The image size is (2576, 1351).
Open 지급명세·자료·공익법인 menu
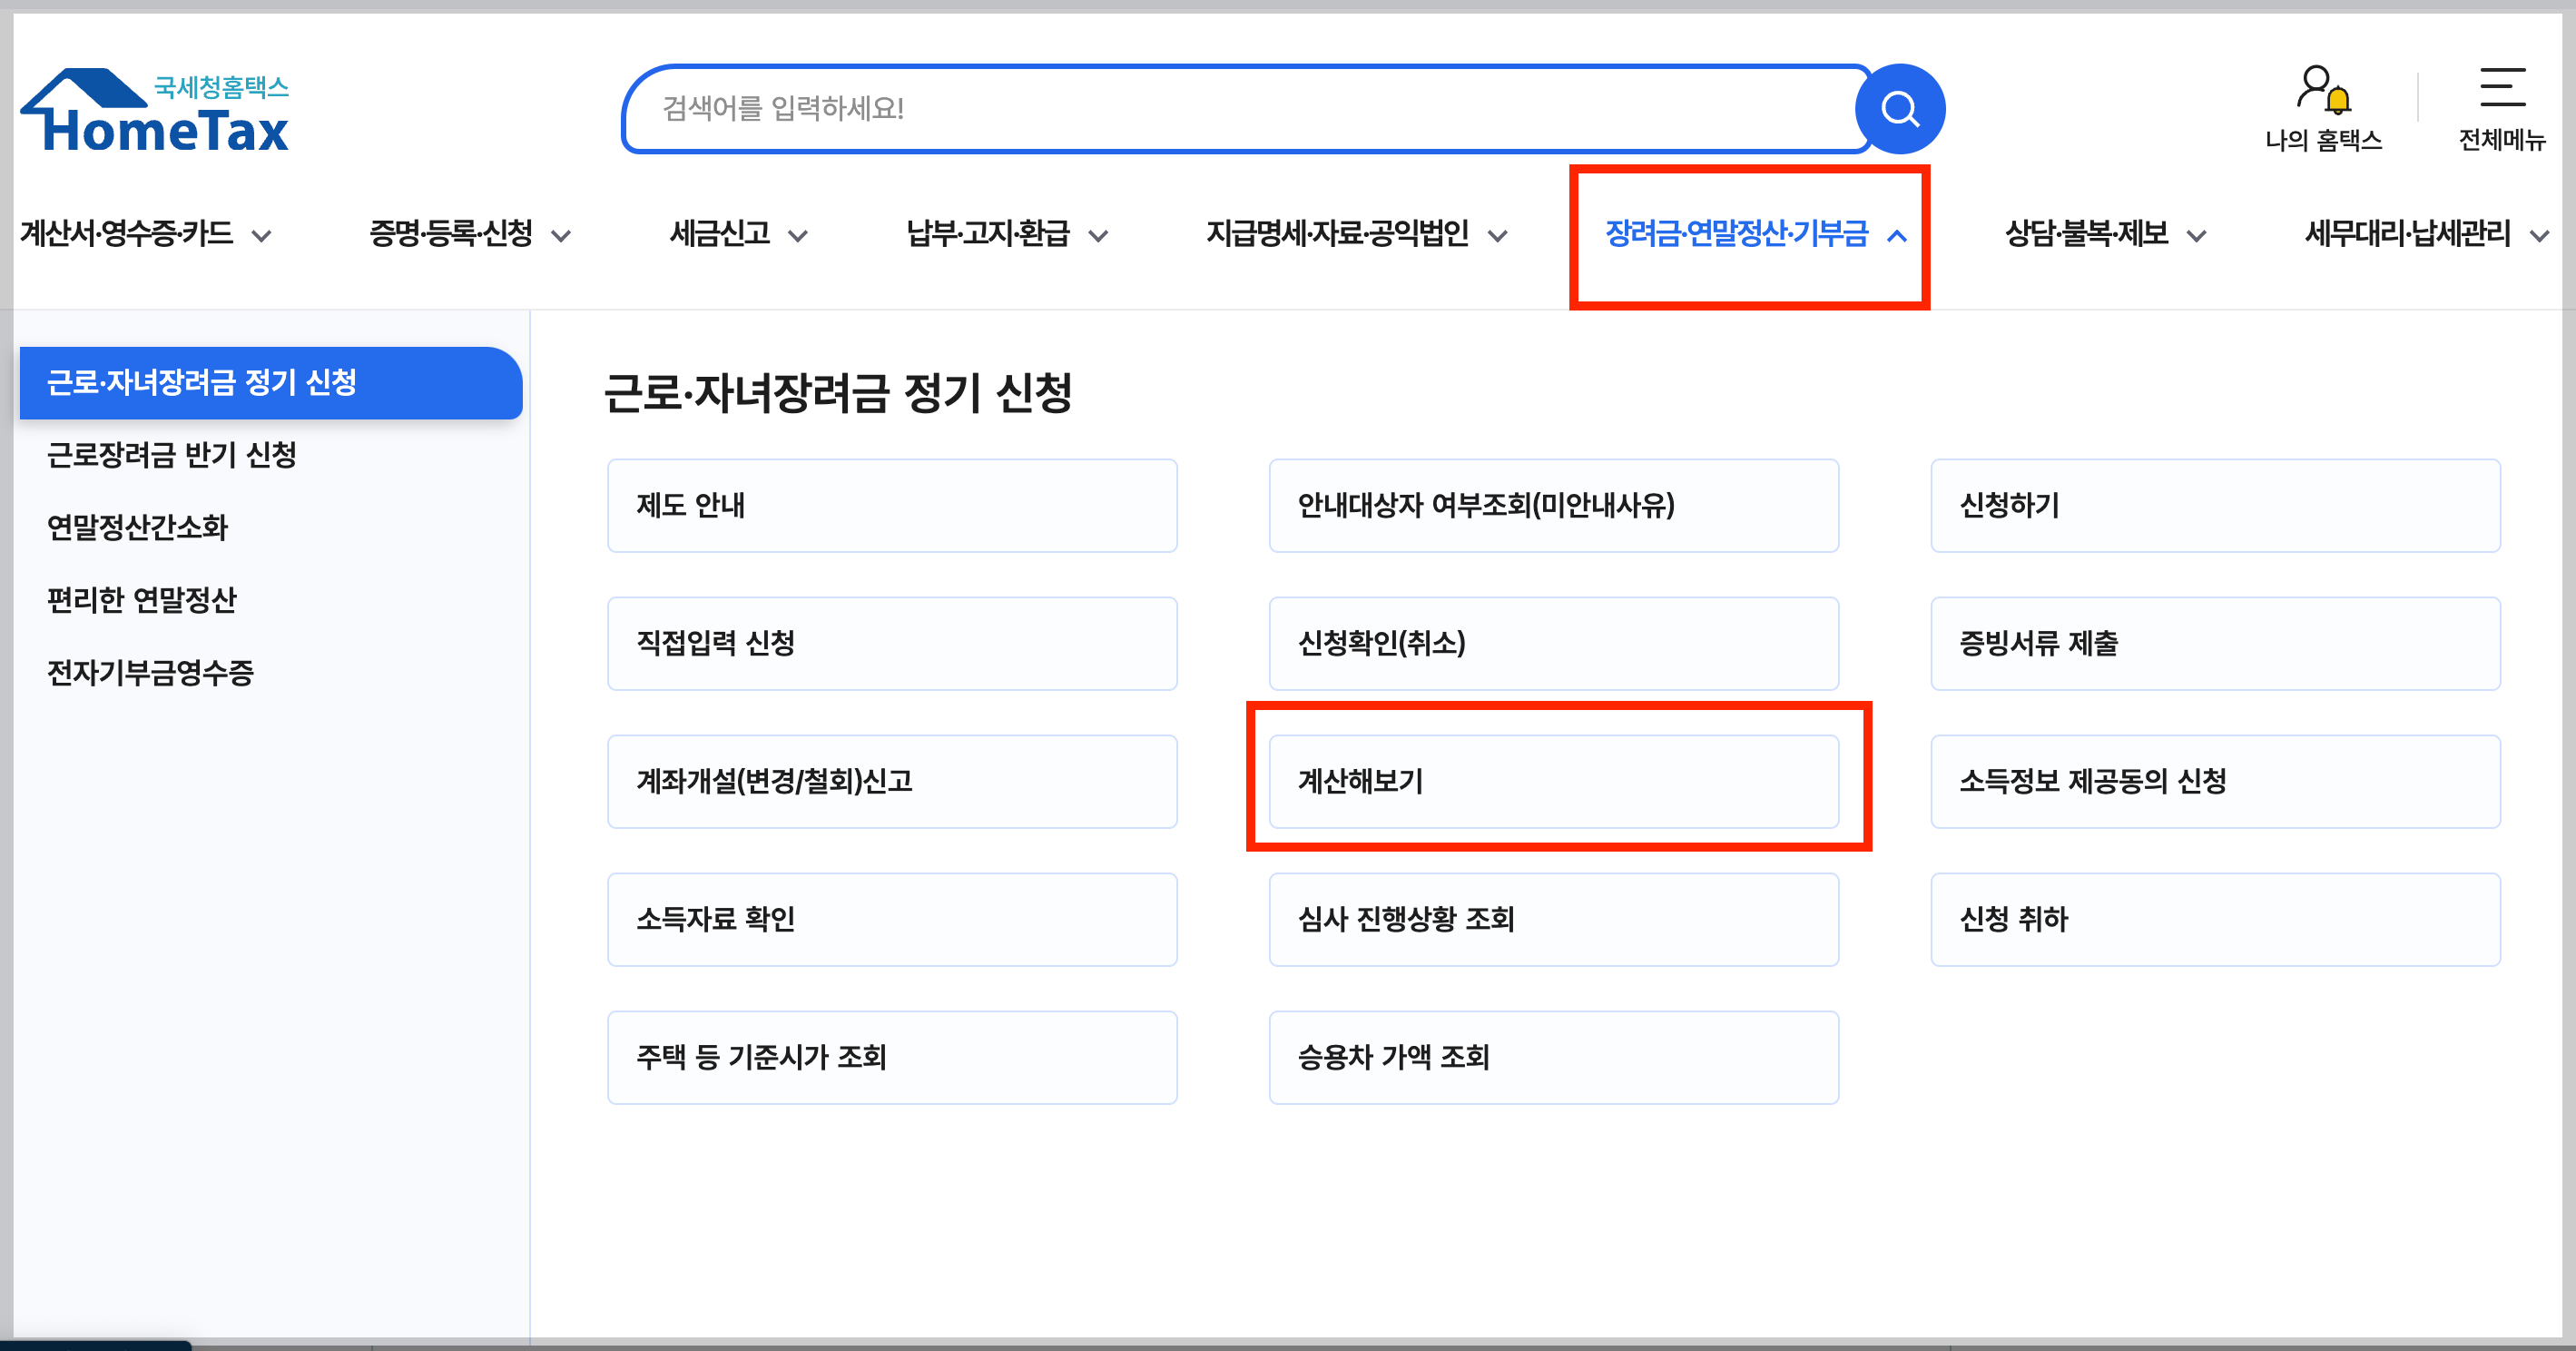[x=1337, y=234]
